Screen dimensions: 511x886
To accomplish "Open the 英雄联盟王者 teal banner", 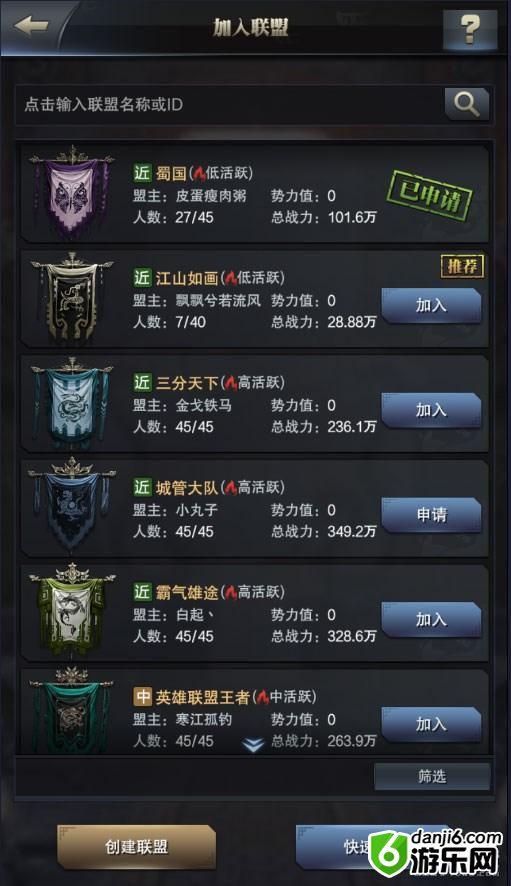I will coord(71,711).
